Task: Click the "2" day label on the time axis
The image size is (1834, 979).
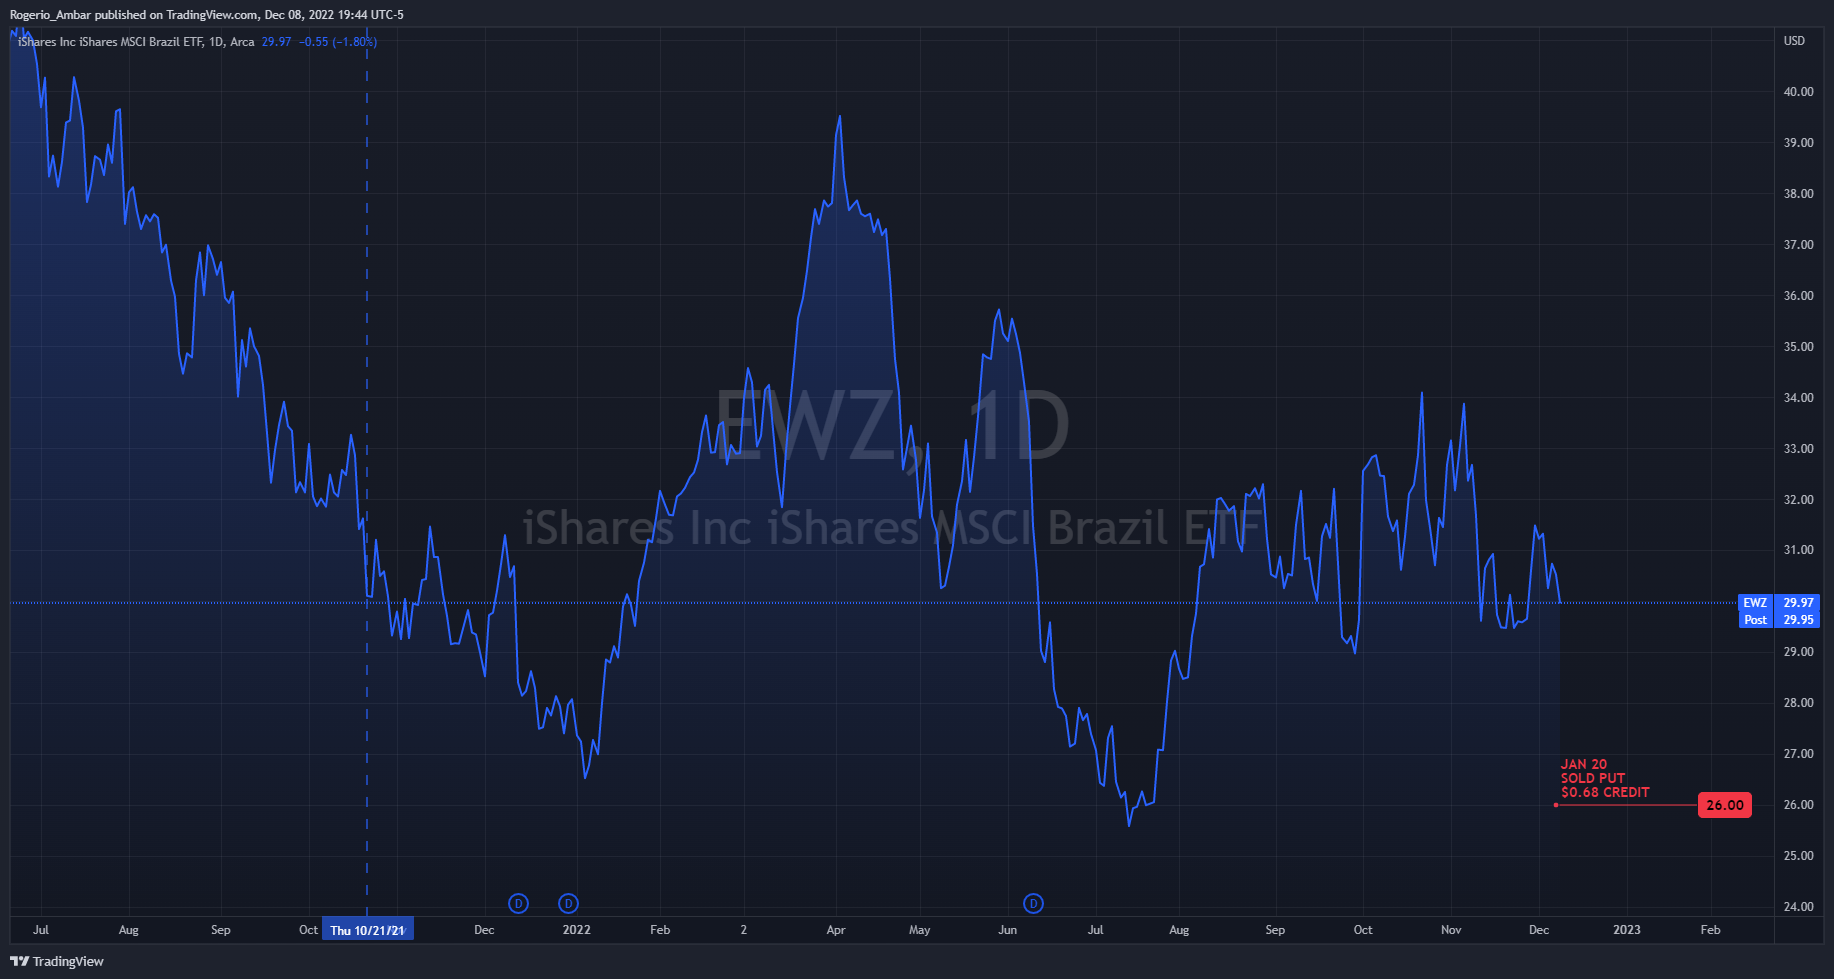Action: 744,930
